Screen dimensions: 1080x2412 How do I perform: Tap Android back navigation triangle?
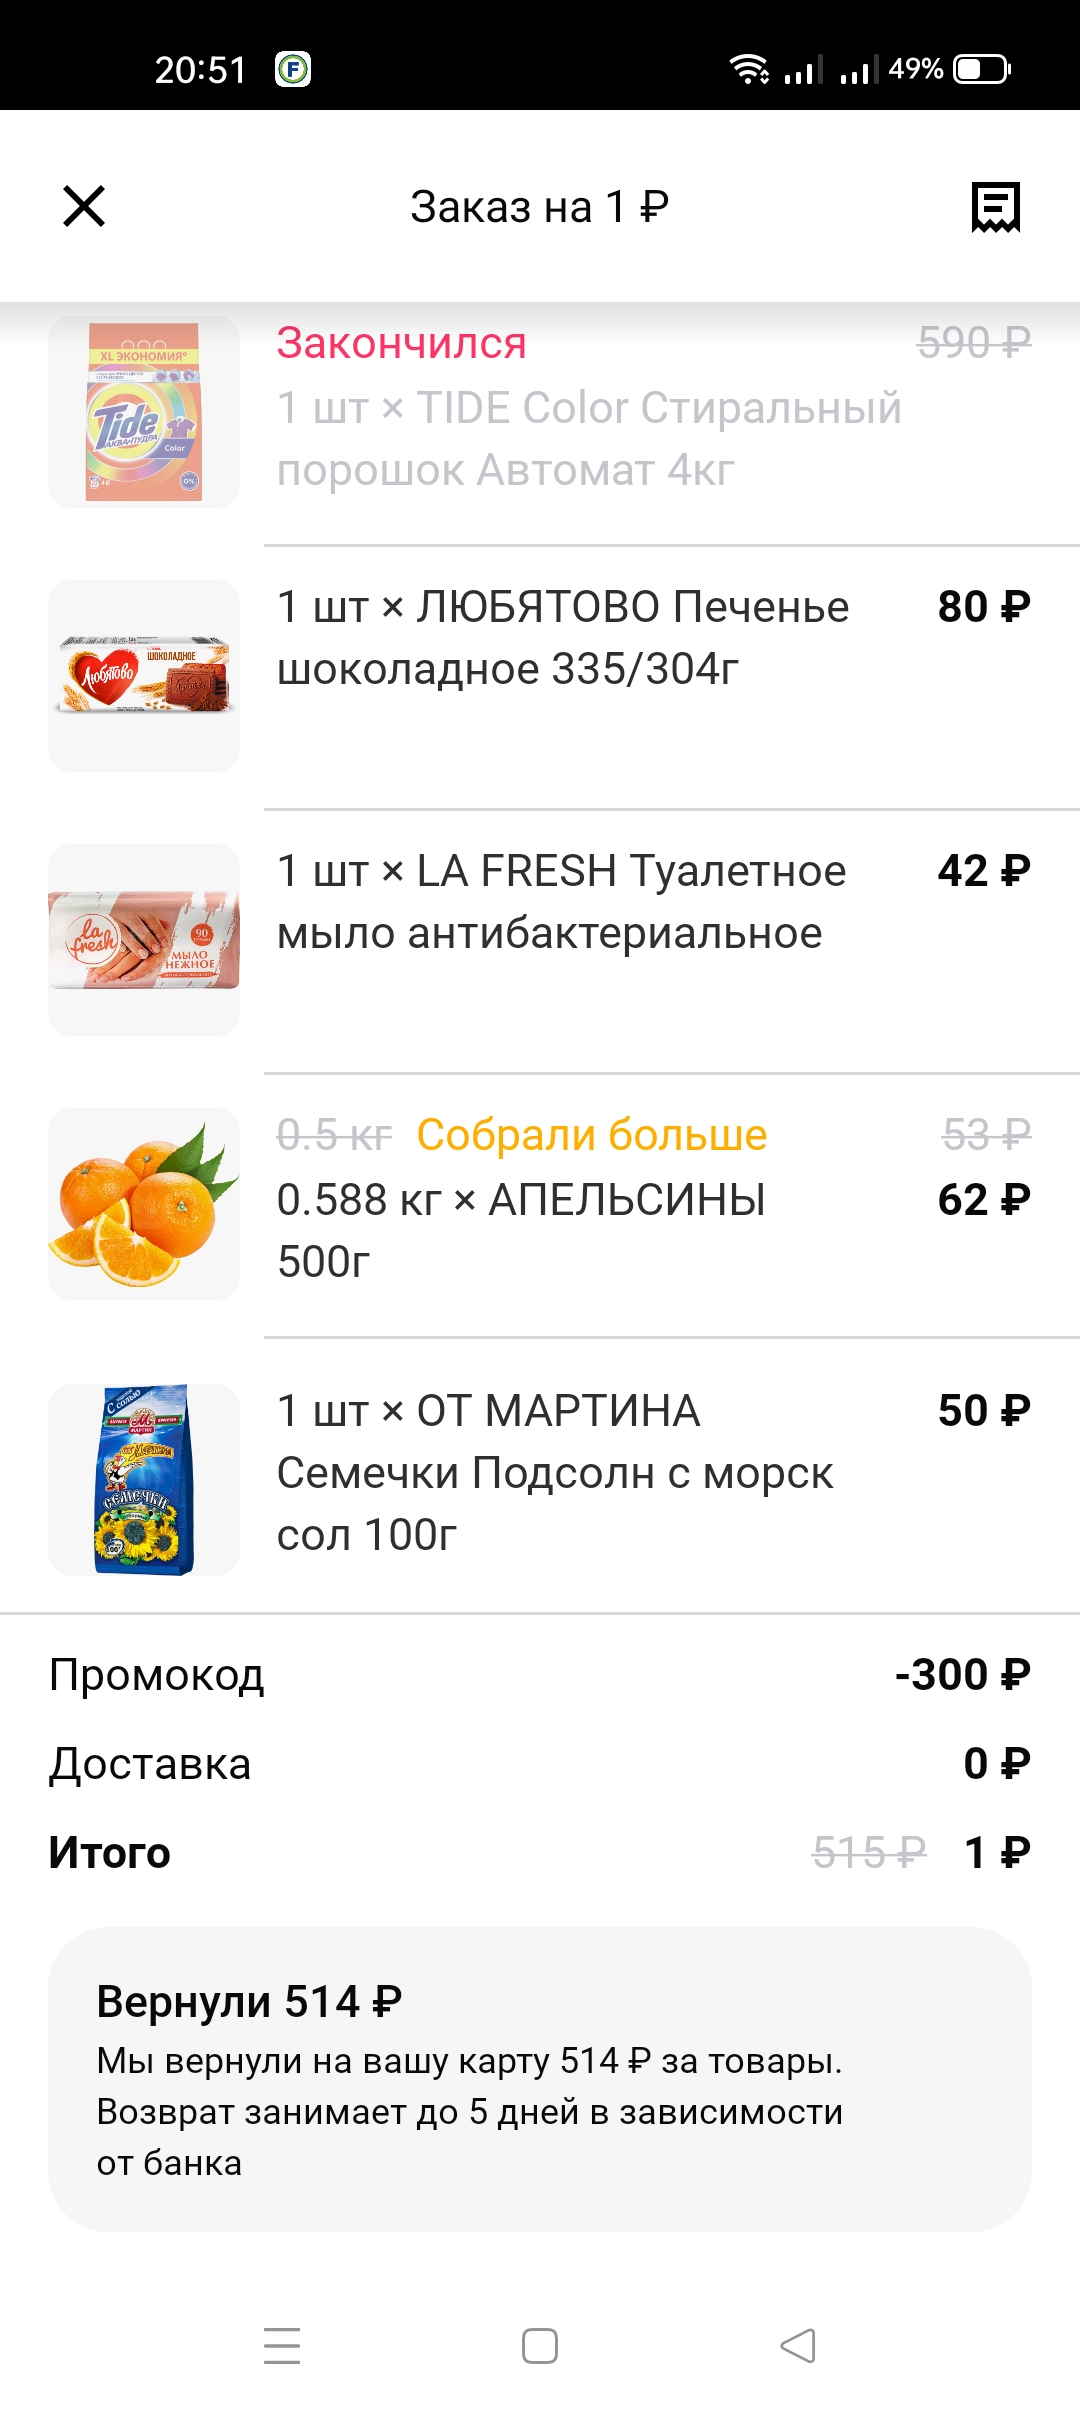798,2346
